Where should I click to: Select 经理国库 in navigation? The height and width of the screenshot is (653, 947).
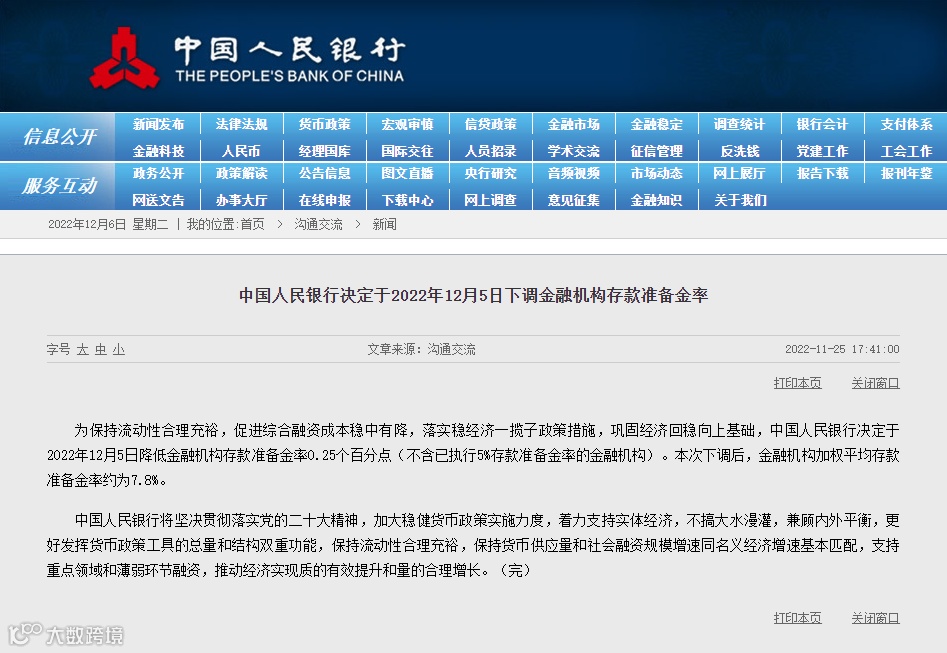324,151
